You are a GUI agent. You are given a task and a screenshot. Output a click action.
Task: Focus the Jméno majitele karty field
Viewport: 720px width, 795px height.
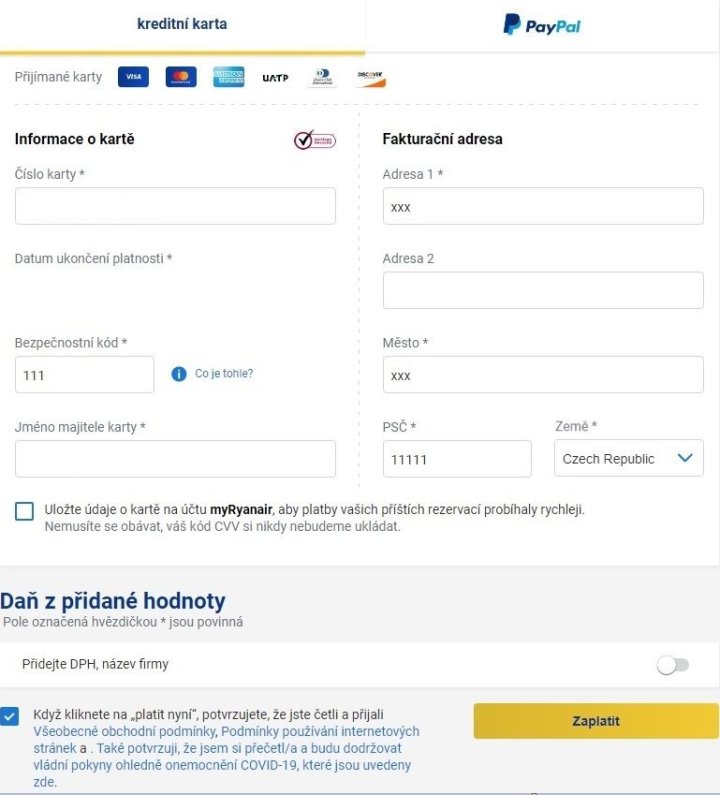[x=175, y=459]
